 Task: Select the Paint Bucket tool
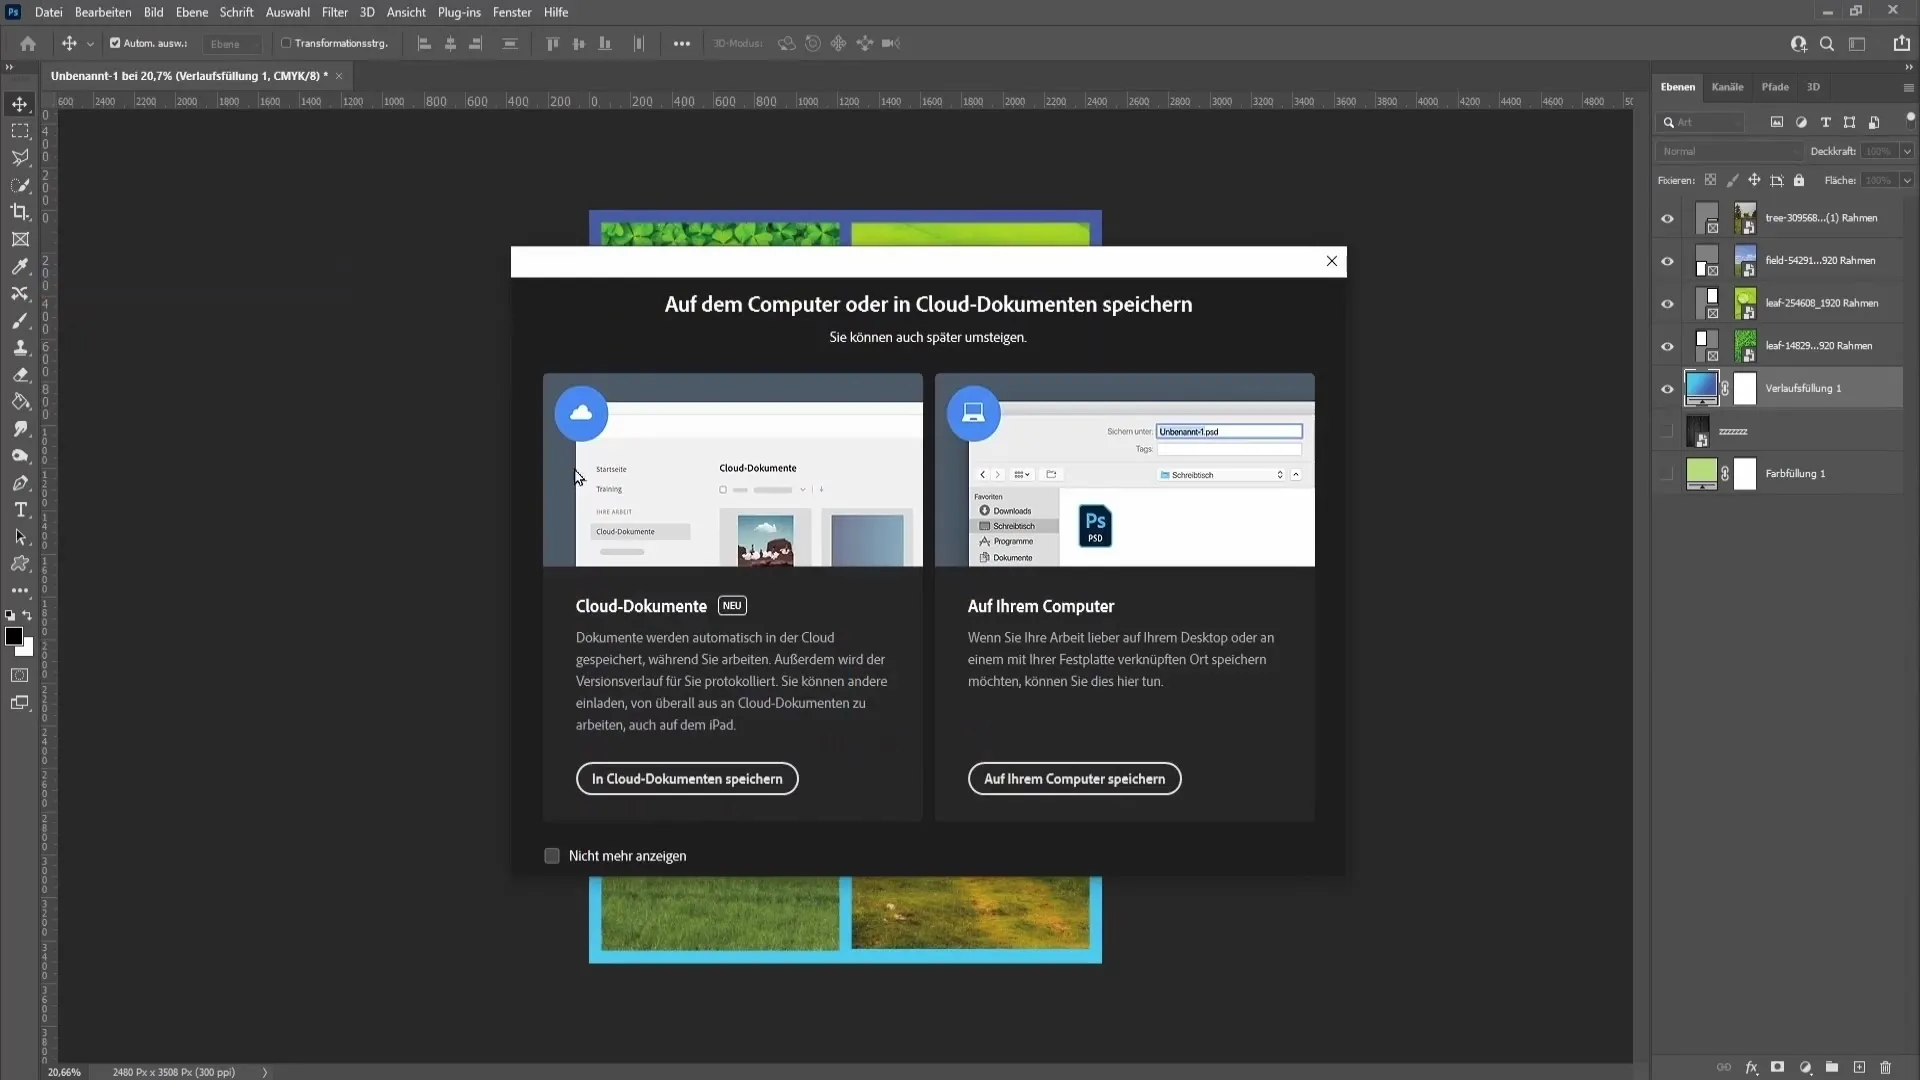pyautogui.click(x=20, y=402)
